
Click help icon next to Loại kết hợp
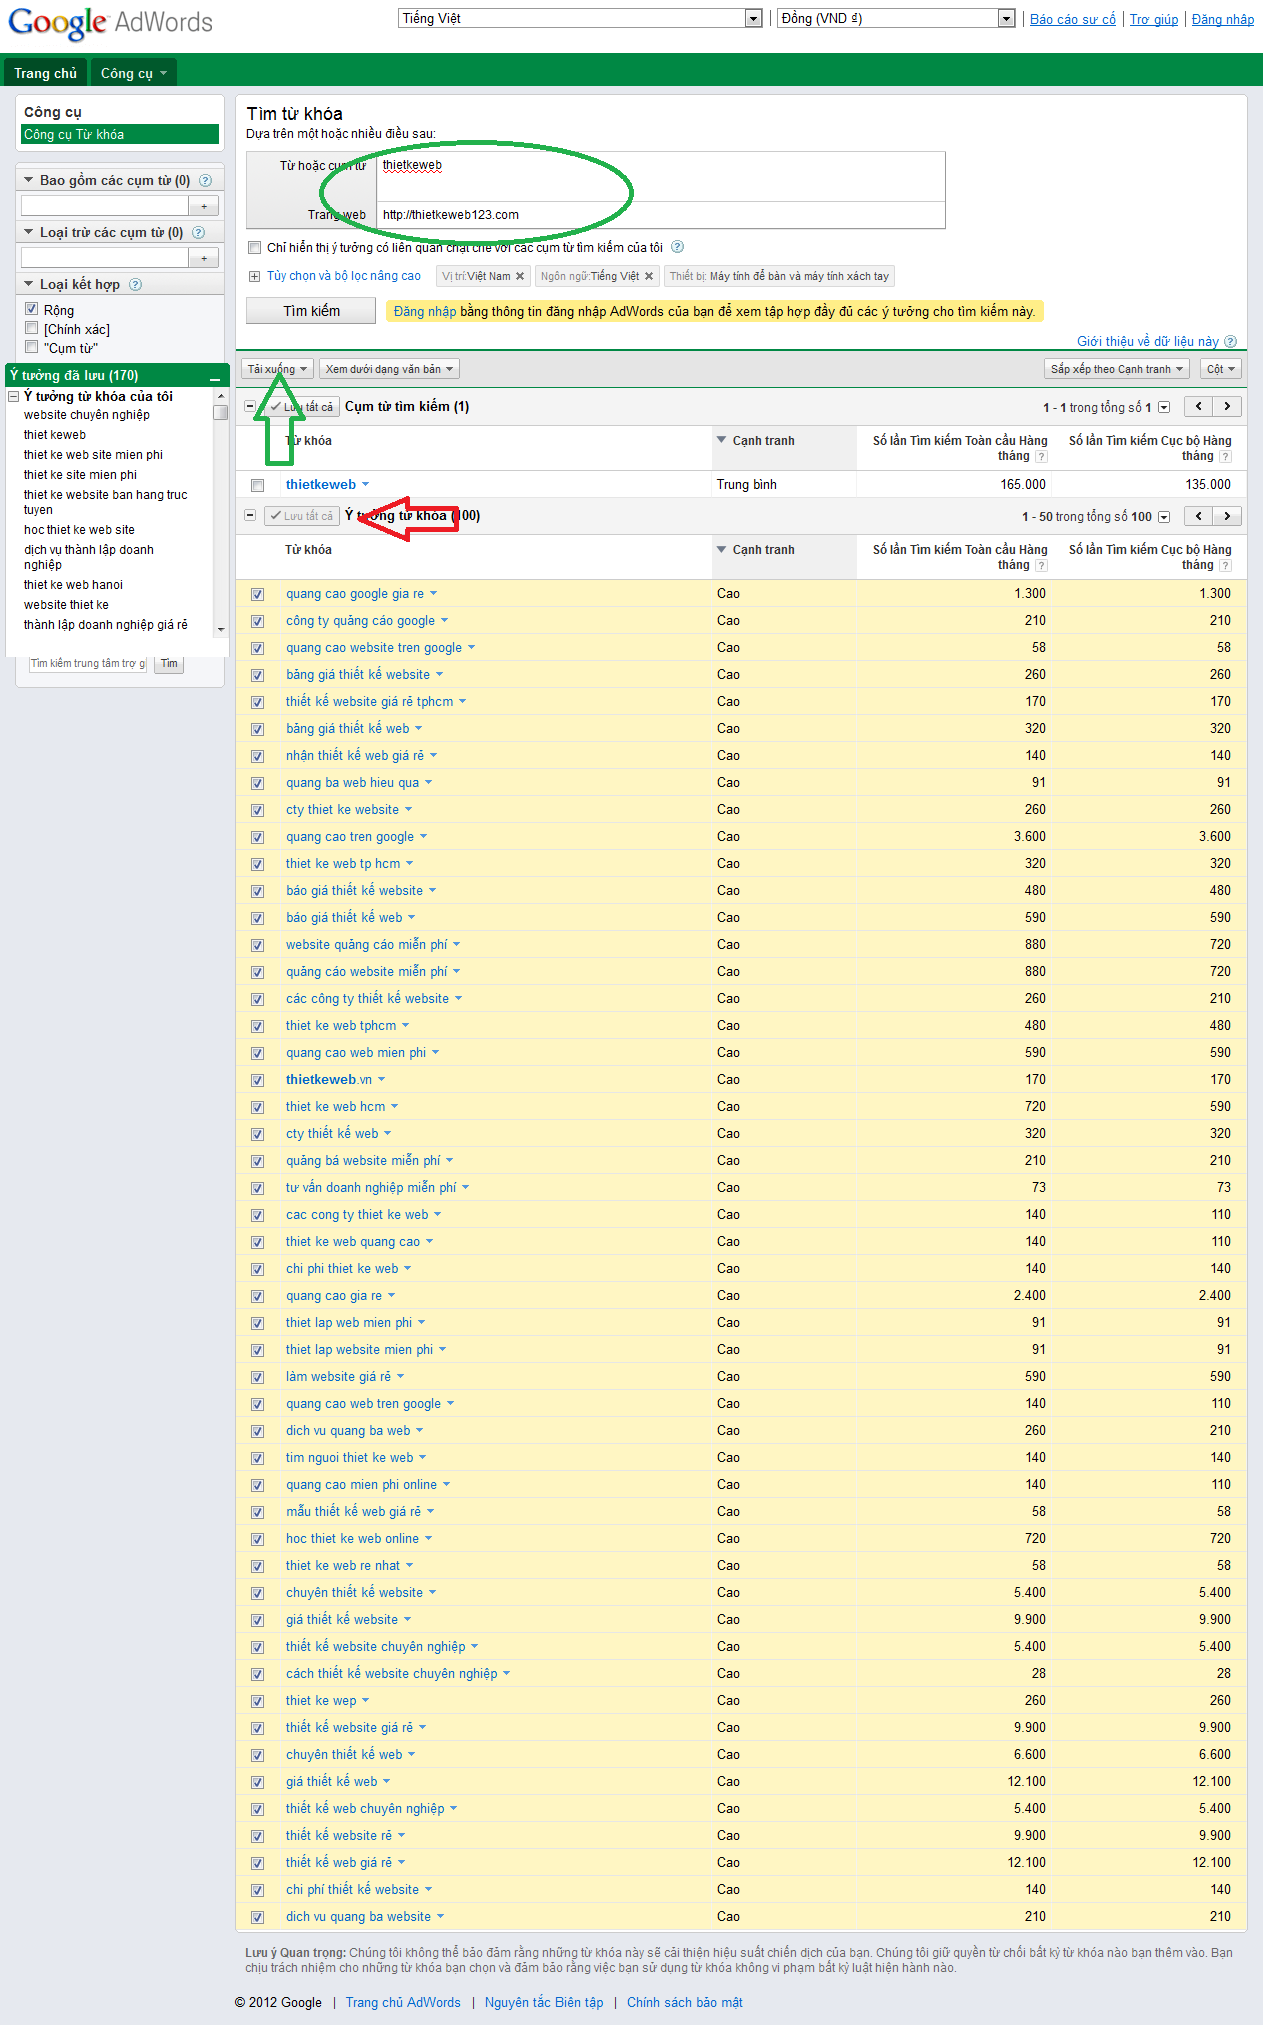tap(135, 285)
